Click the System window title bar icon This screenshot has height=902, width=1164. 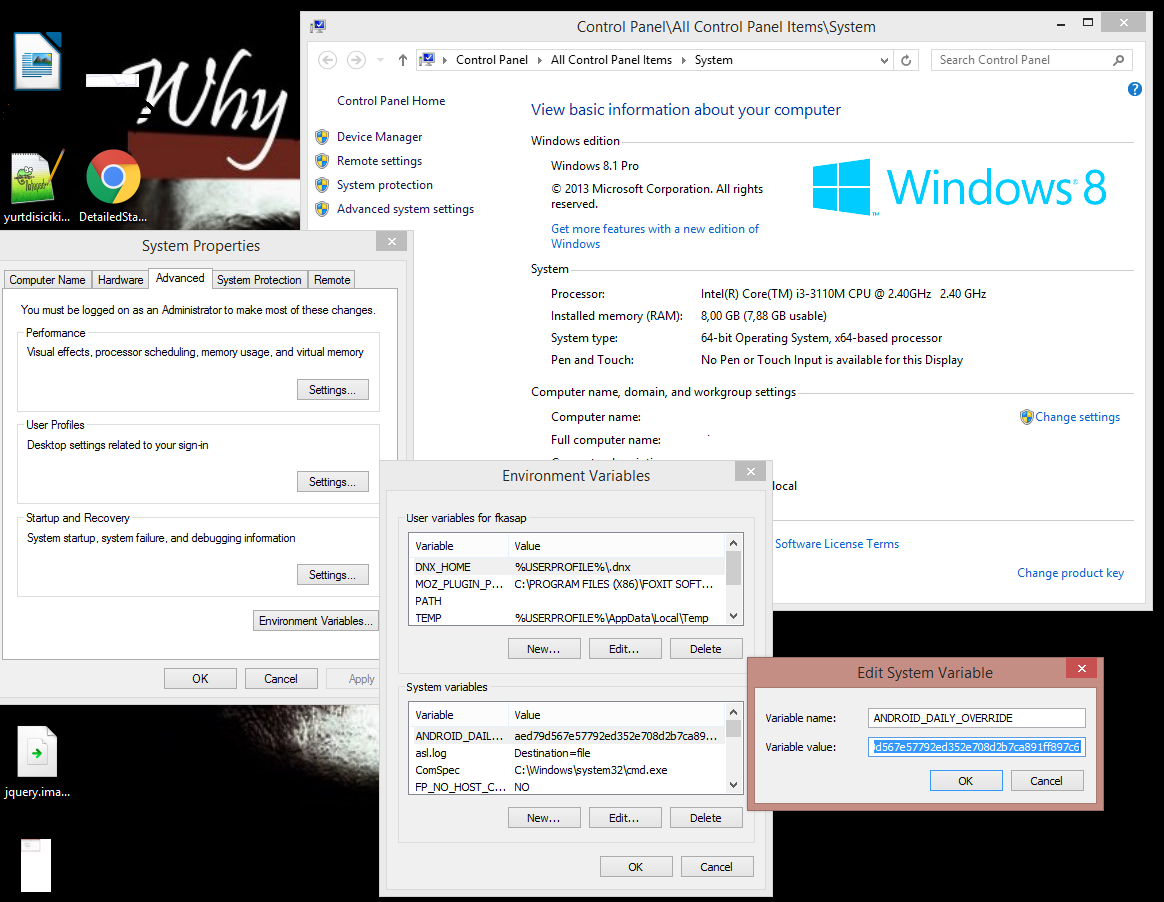[x=318, y=27]
